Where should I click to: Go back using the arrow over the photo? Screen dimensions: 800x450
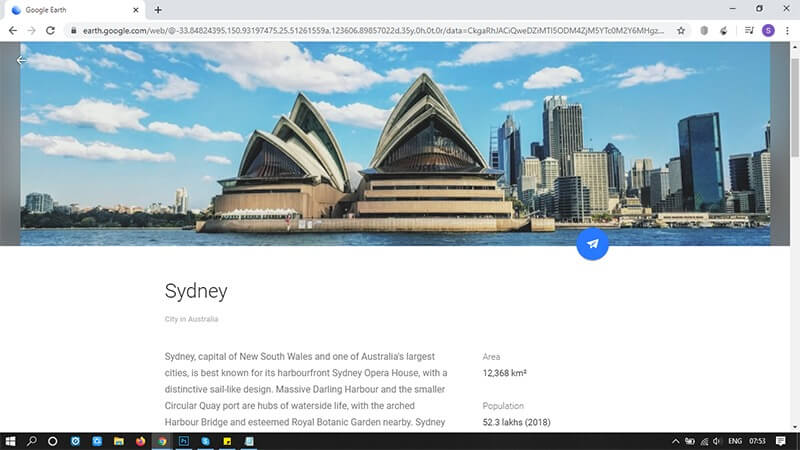click(x=21, y=60)
